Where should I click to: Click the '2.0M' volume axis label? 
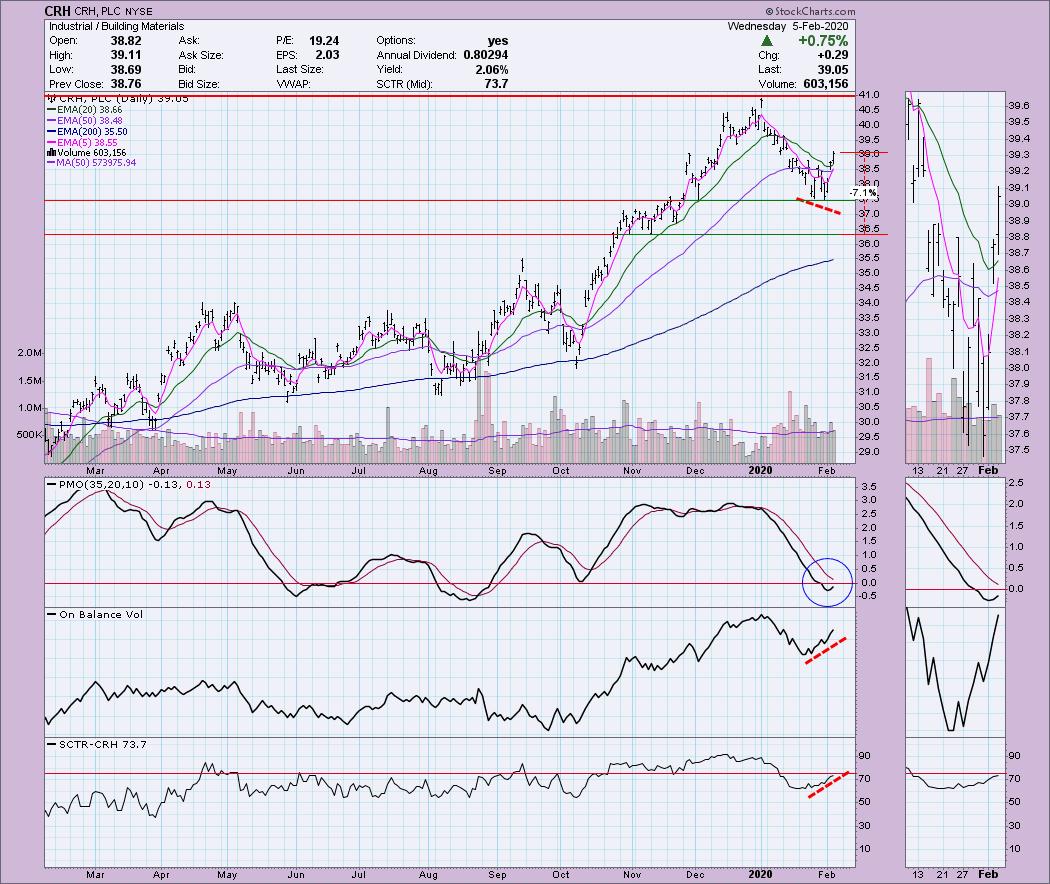(x=31, y=353)
